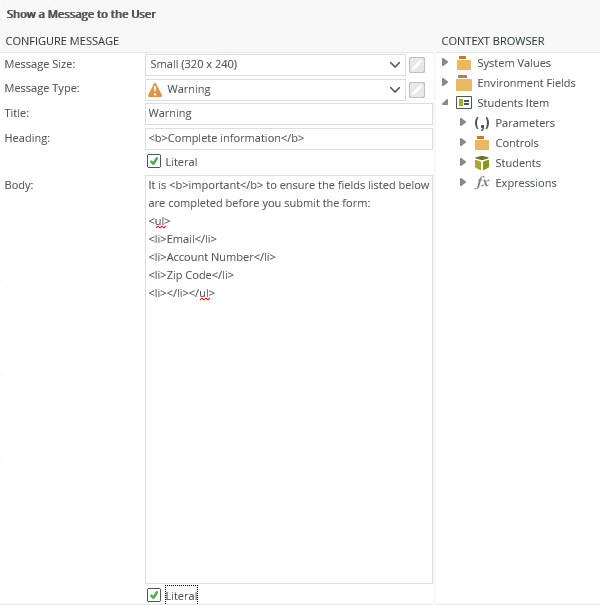This screenshot has height=605, width=600.
Task: Collapse the Students Item node
Action: [445, 103]
